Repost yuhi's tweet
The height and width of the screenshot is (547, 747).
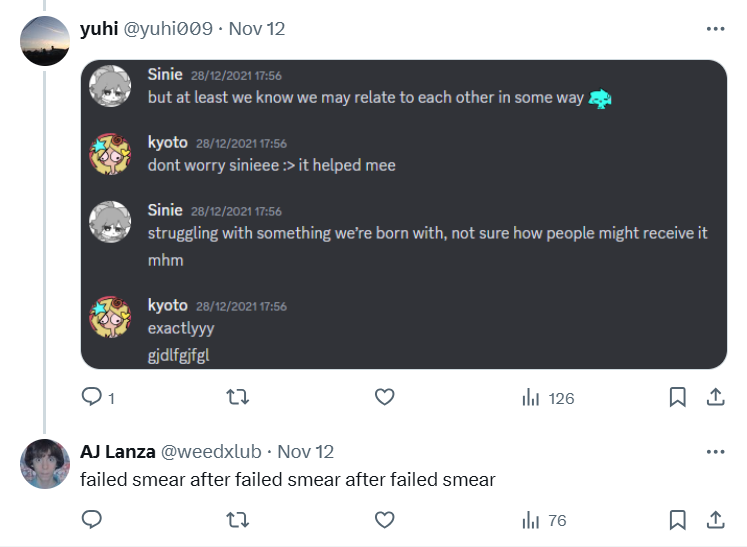[x=237, y=397]
